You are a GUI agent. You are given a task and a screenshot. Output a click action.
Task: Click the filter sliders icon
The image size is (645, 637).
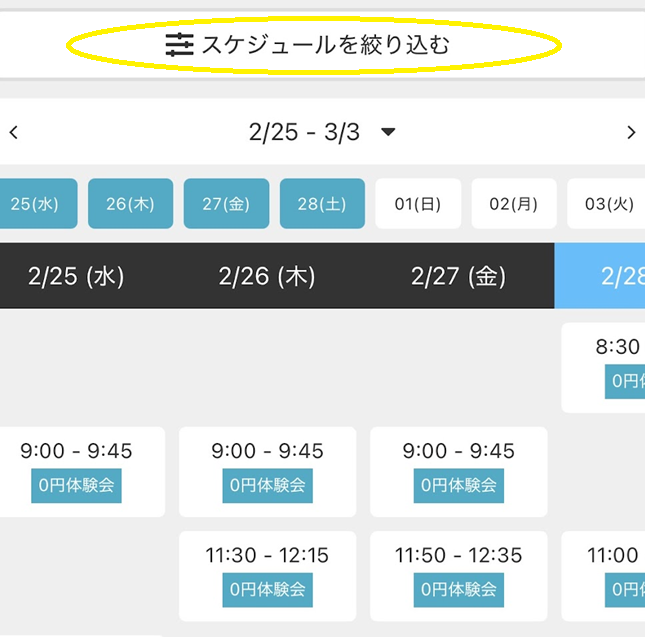coord(179,45)
